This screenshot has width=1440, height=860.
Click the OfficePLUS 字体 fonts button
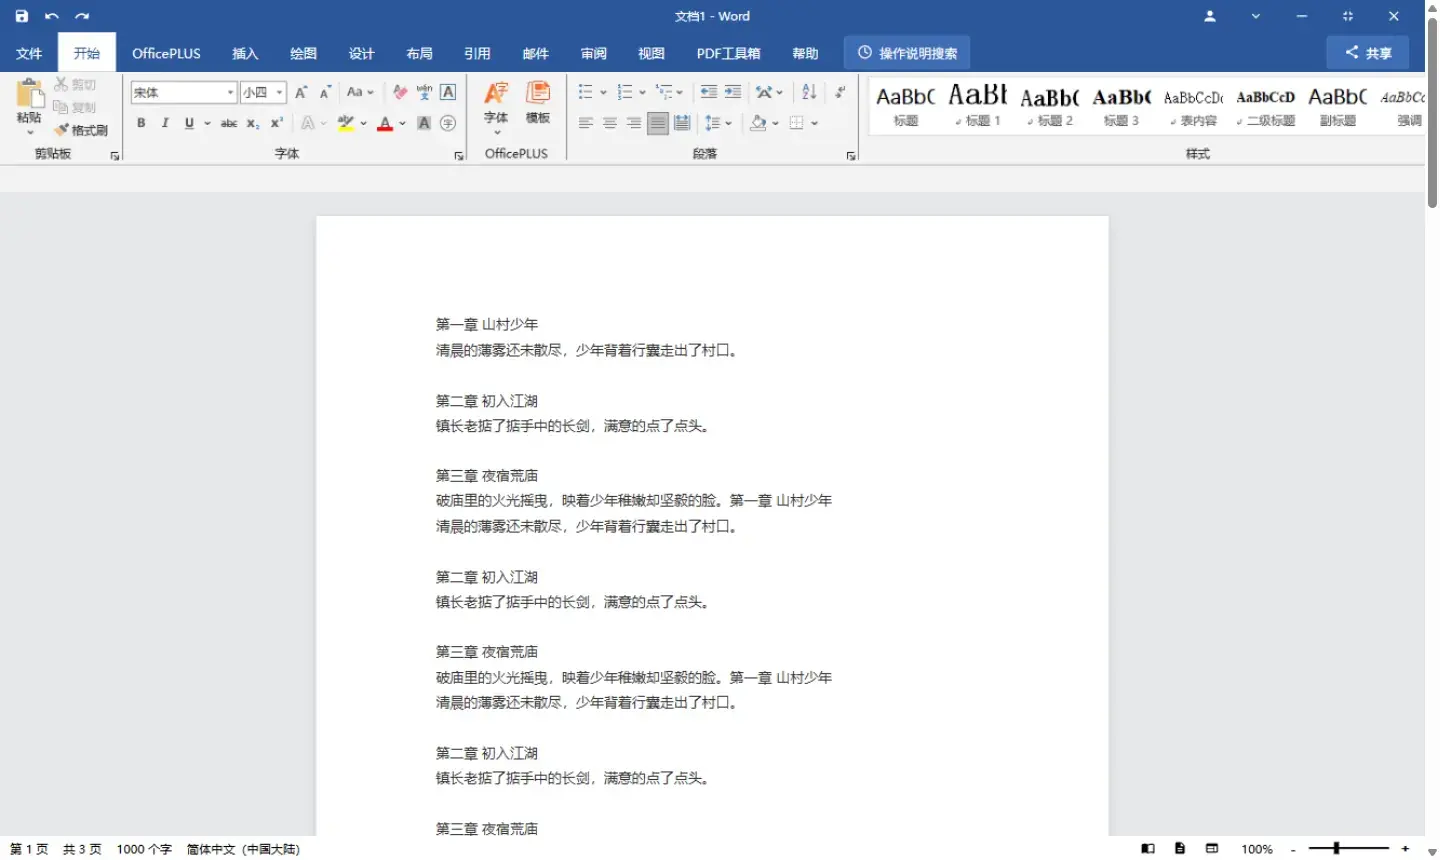click(496, 107)
